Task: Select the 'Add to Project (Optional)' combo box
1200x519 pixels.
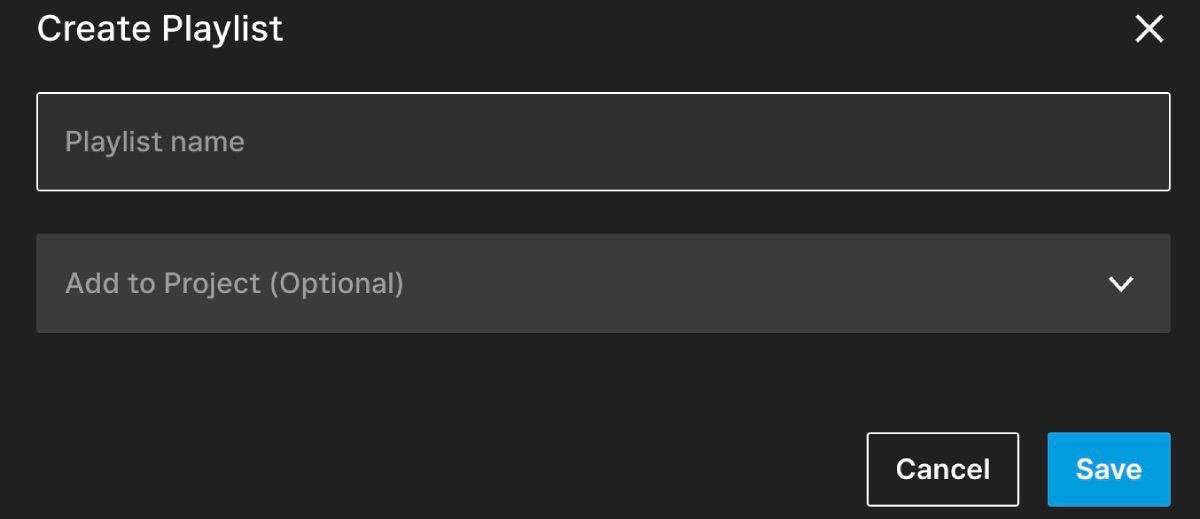Action: [x=603, y=284]
